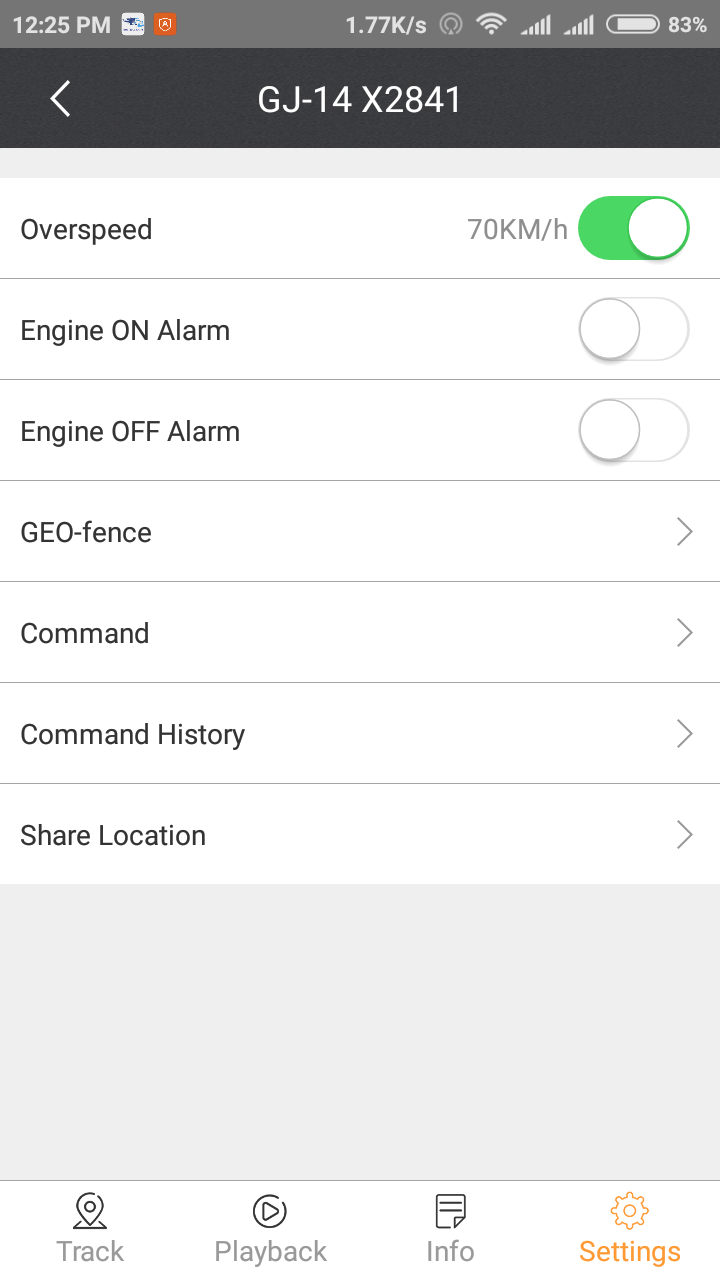Enable the Engine OFF Alarm switch
The width and height of the screenshot is (720, 1280).
634,430
